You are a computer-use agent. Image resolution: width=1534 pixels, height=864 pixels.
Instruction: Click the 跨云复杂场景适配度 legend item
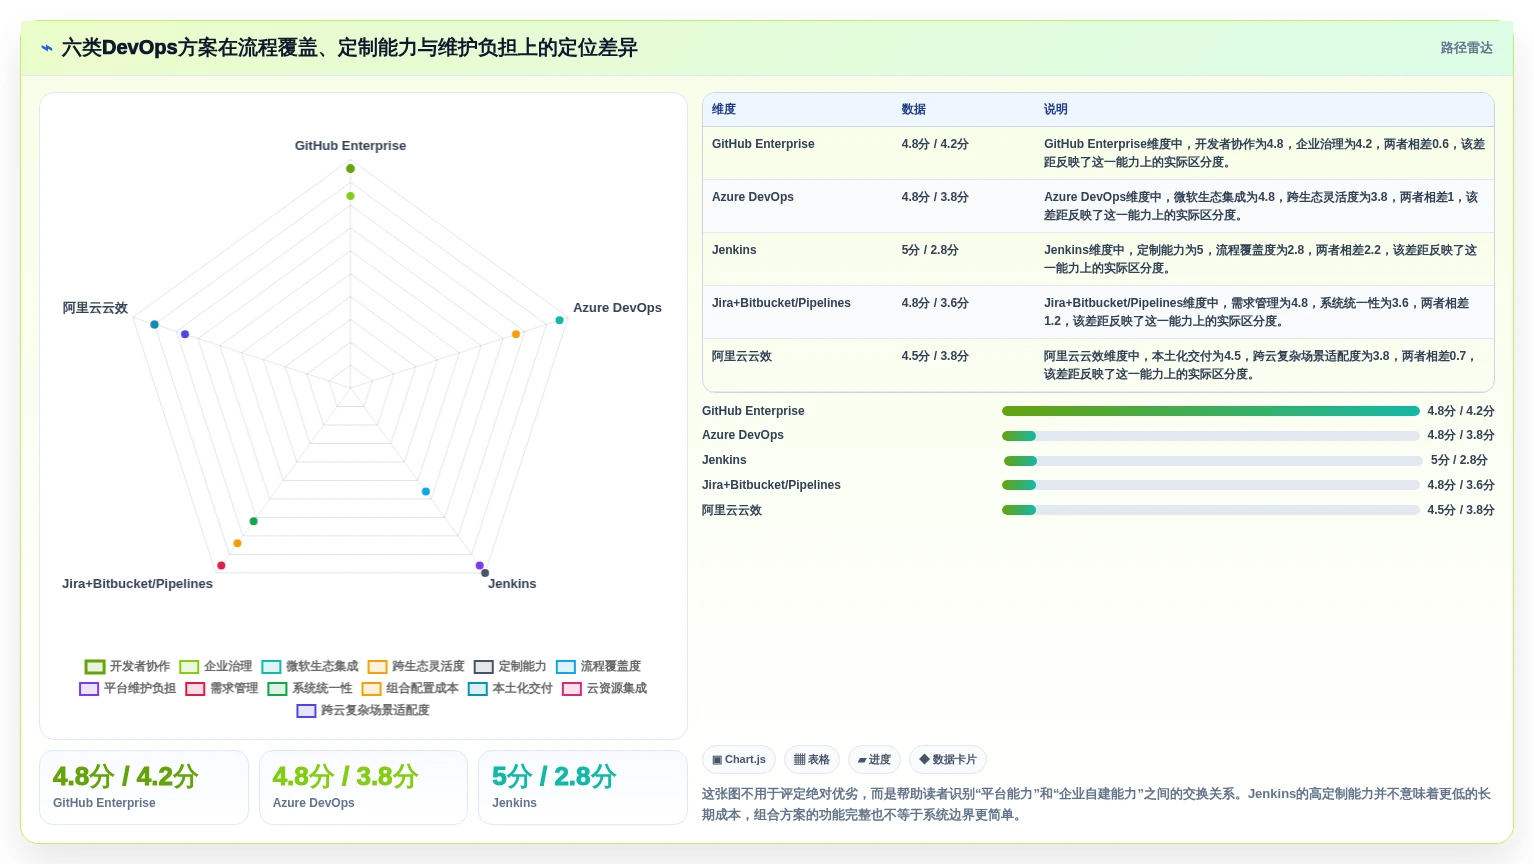click(x=363, y=710)
